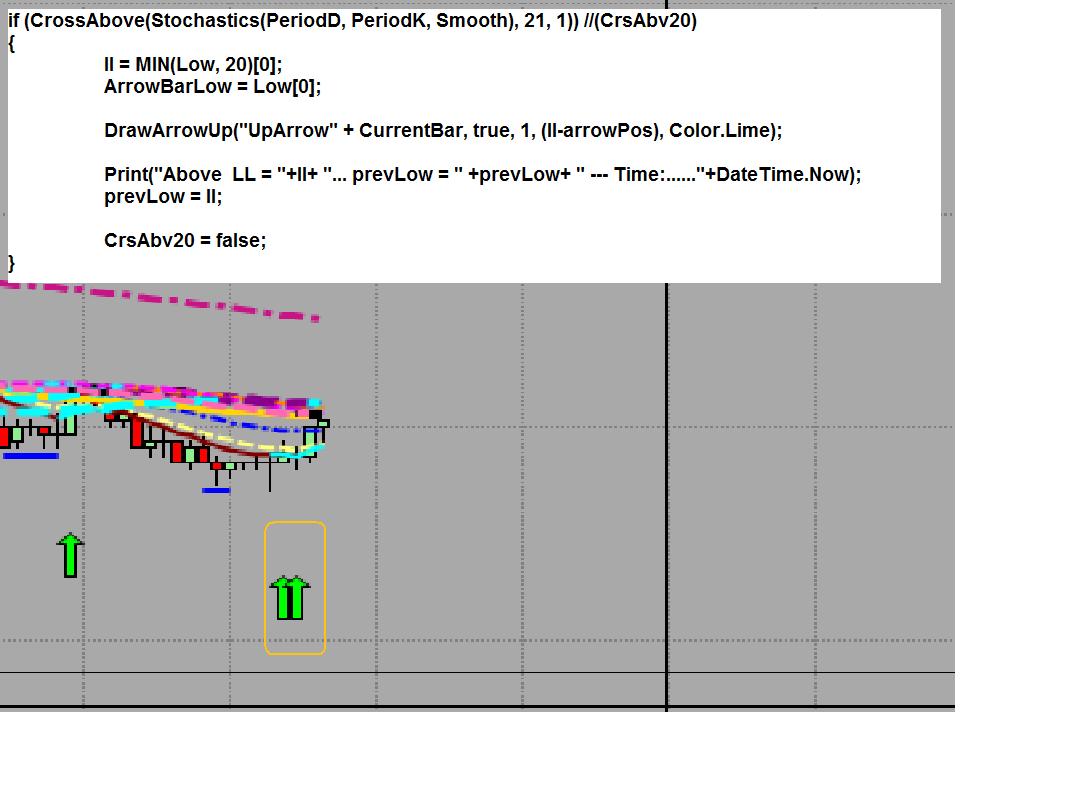
Task: Click the 'prevLow = ll;' code line
Action: tap(163, 197)
